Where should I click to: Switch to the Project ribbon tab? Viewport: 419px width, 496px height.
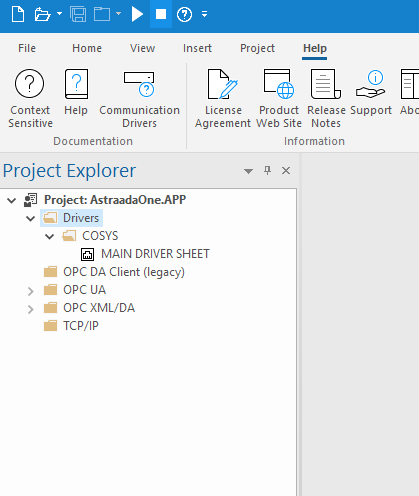257,48
